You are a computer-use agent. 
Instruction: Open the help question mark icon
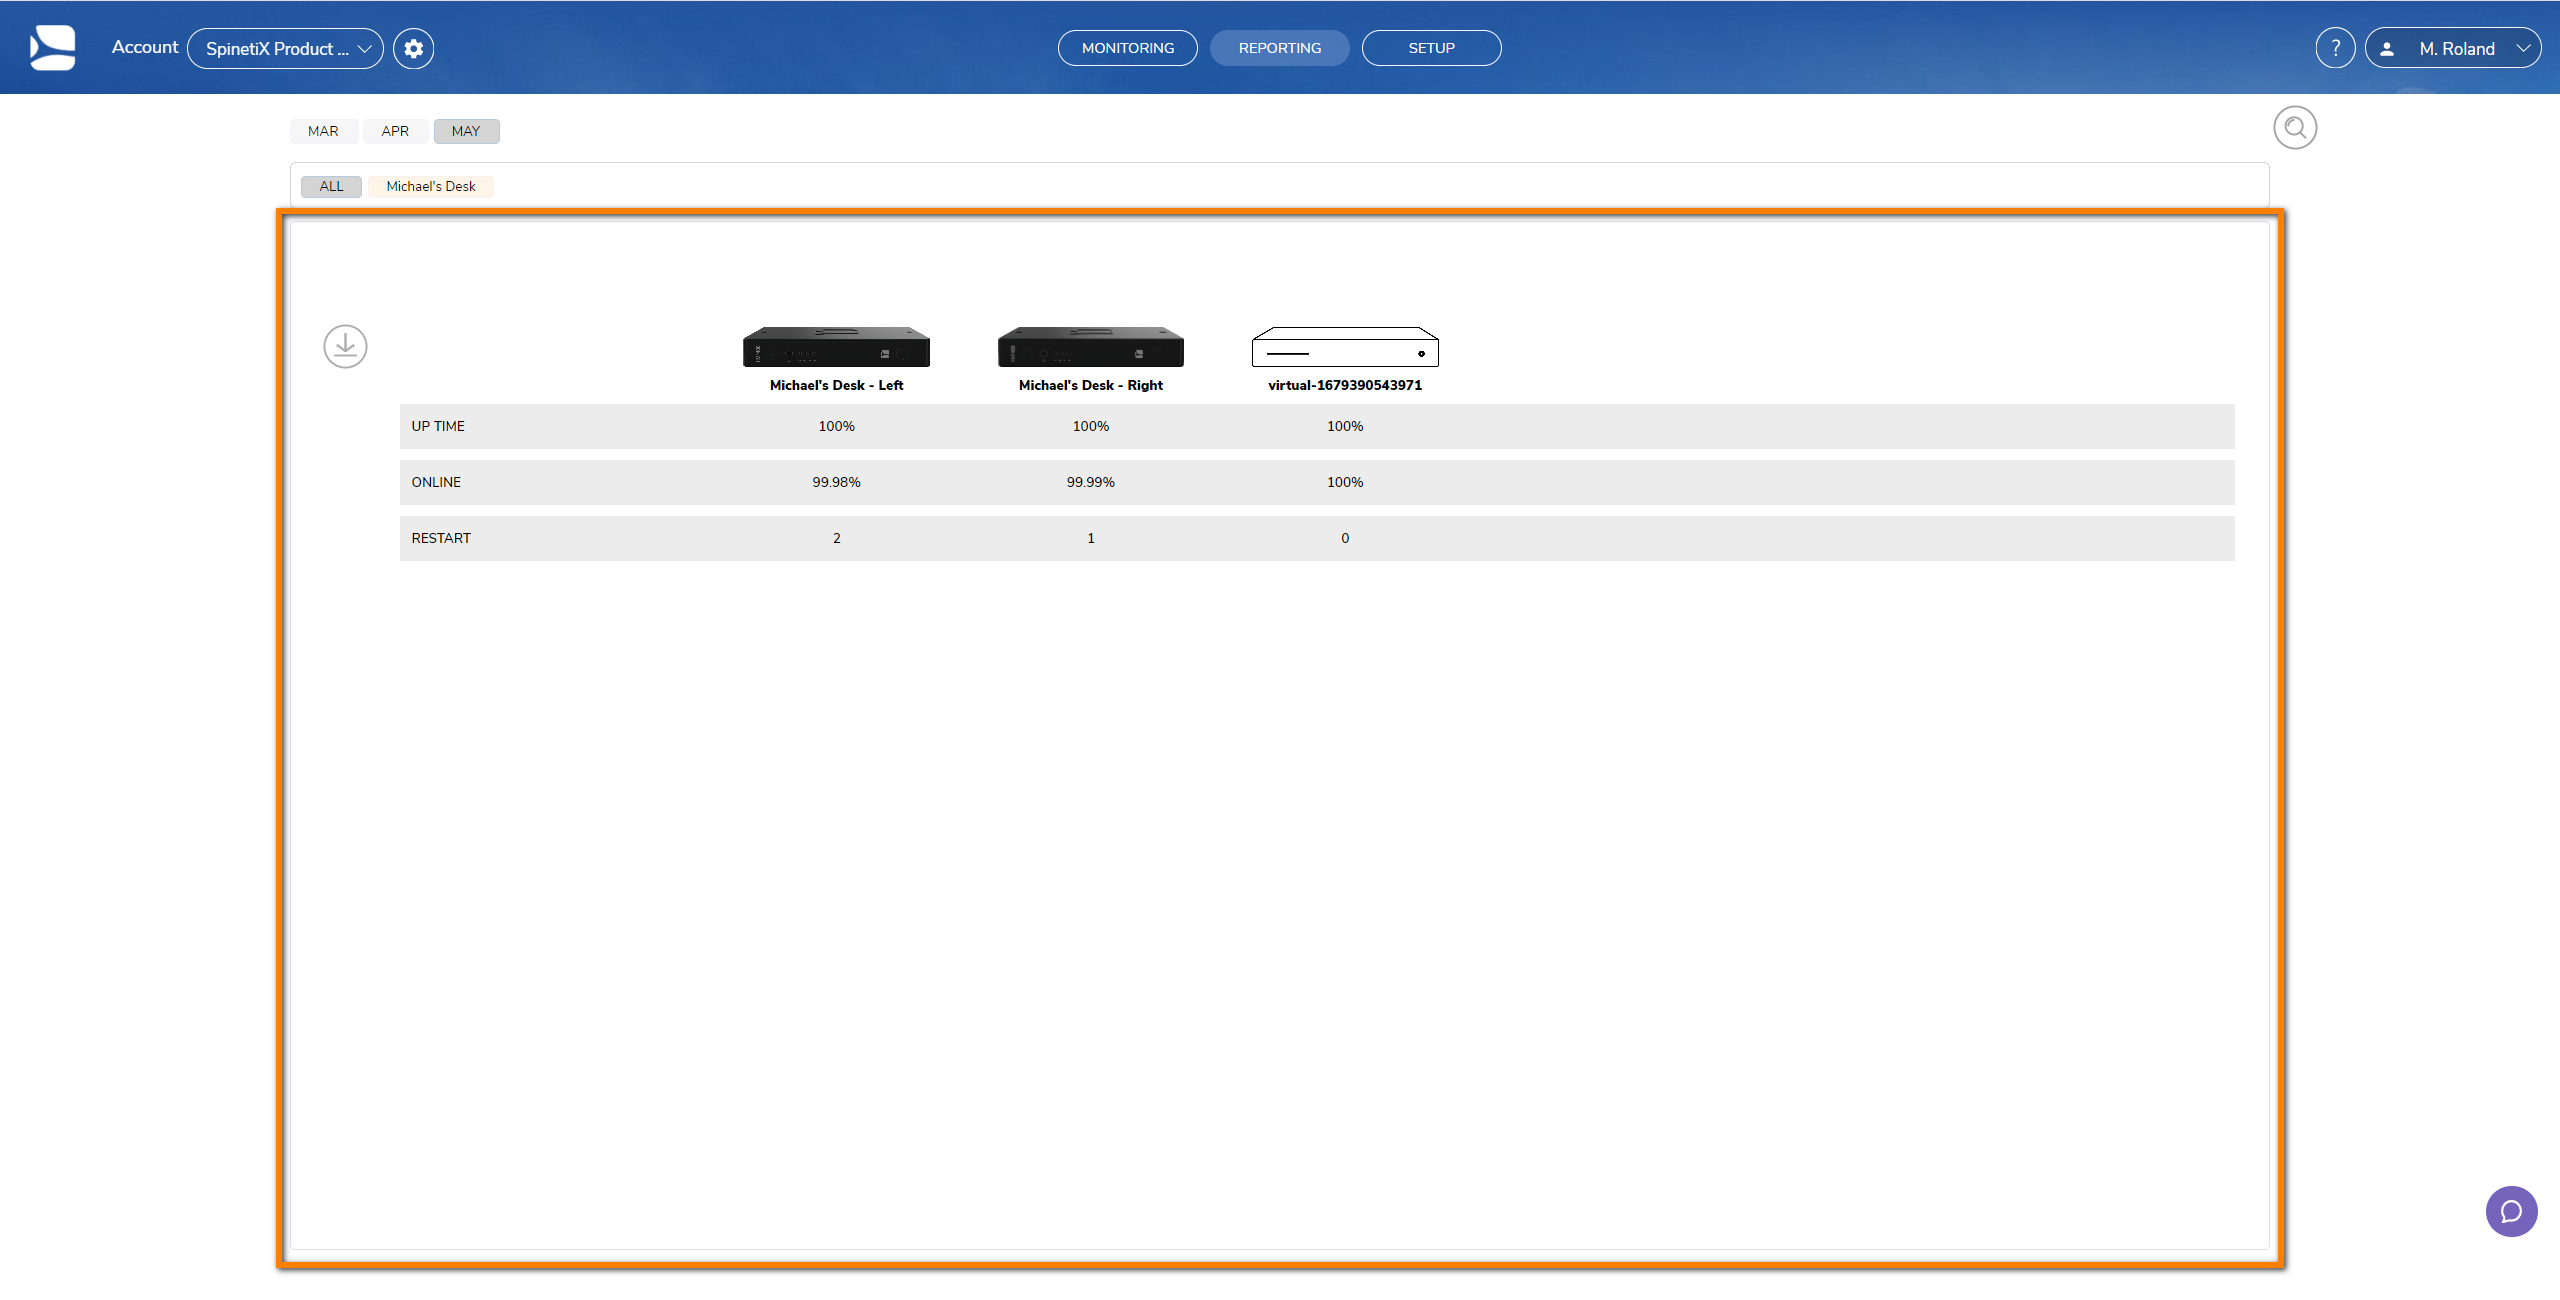click(2335, 48)
